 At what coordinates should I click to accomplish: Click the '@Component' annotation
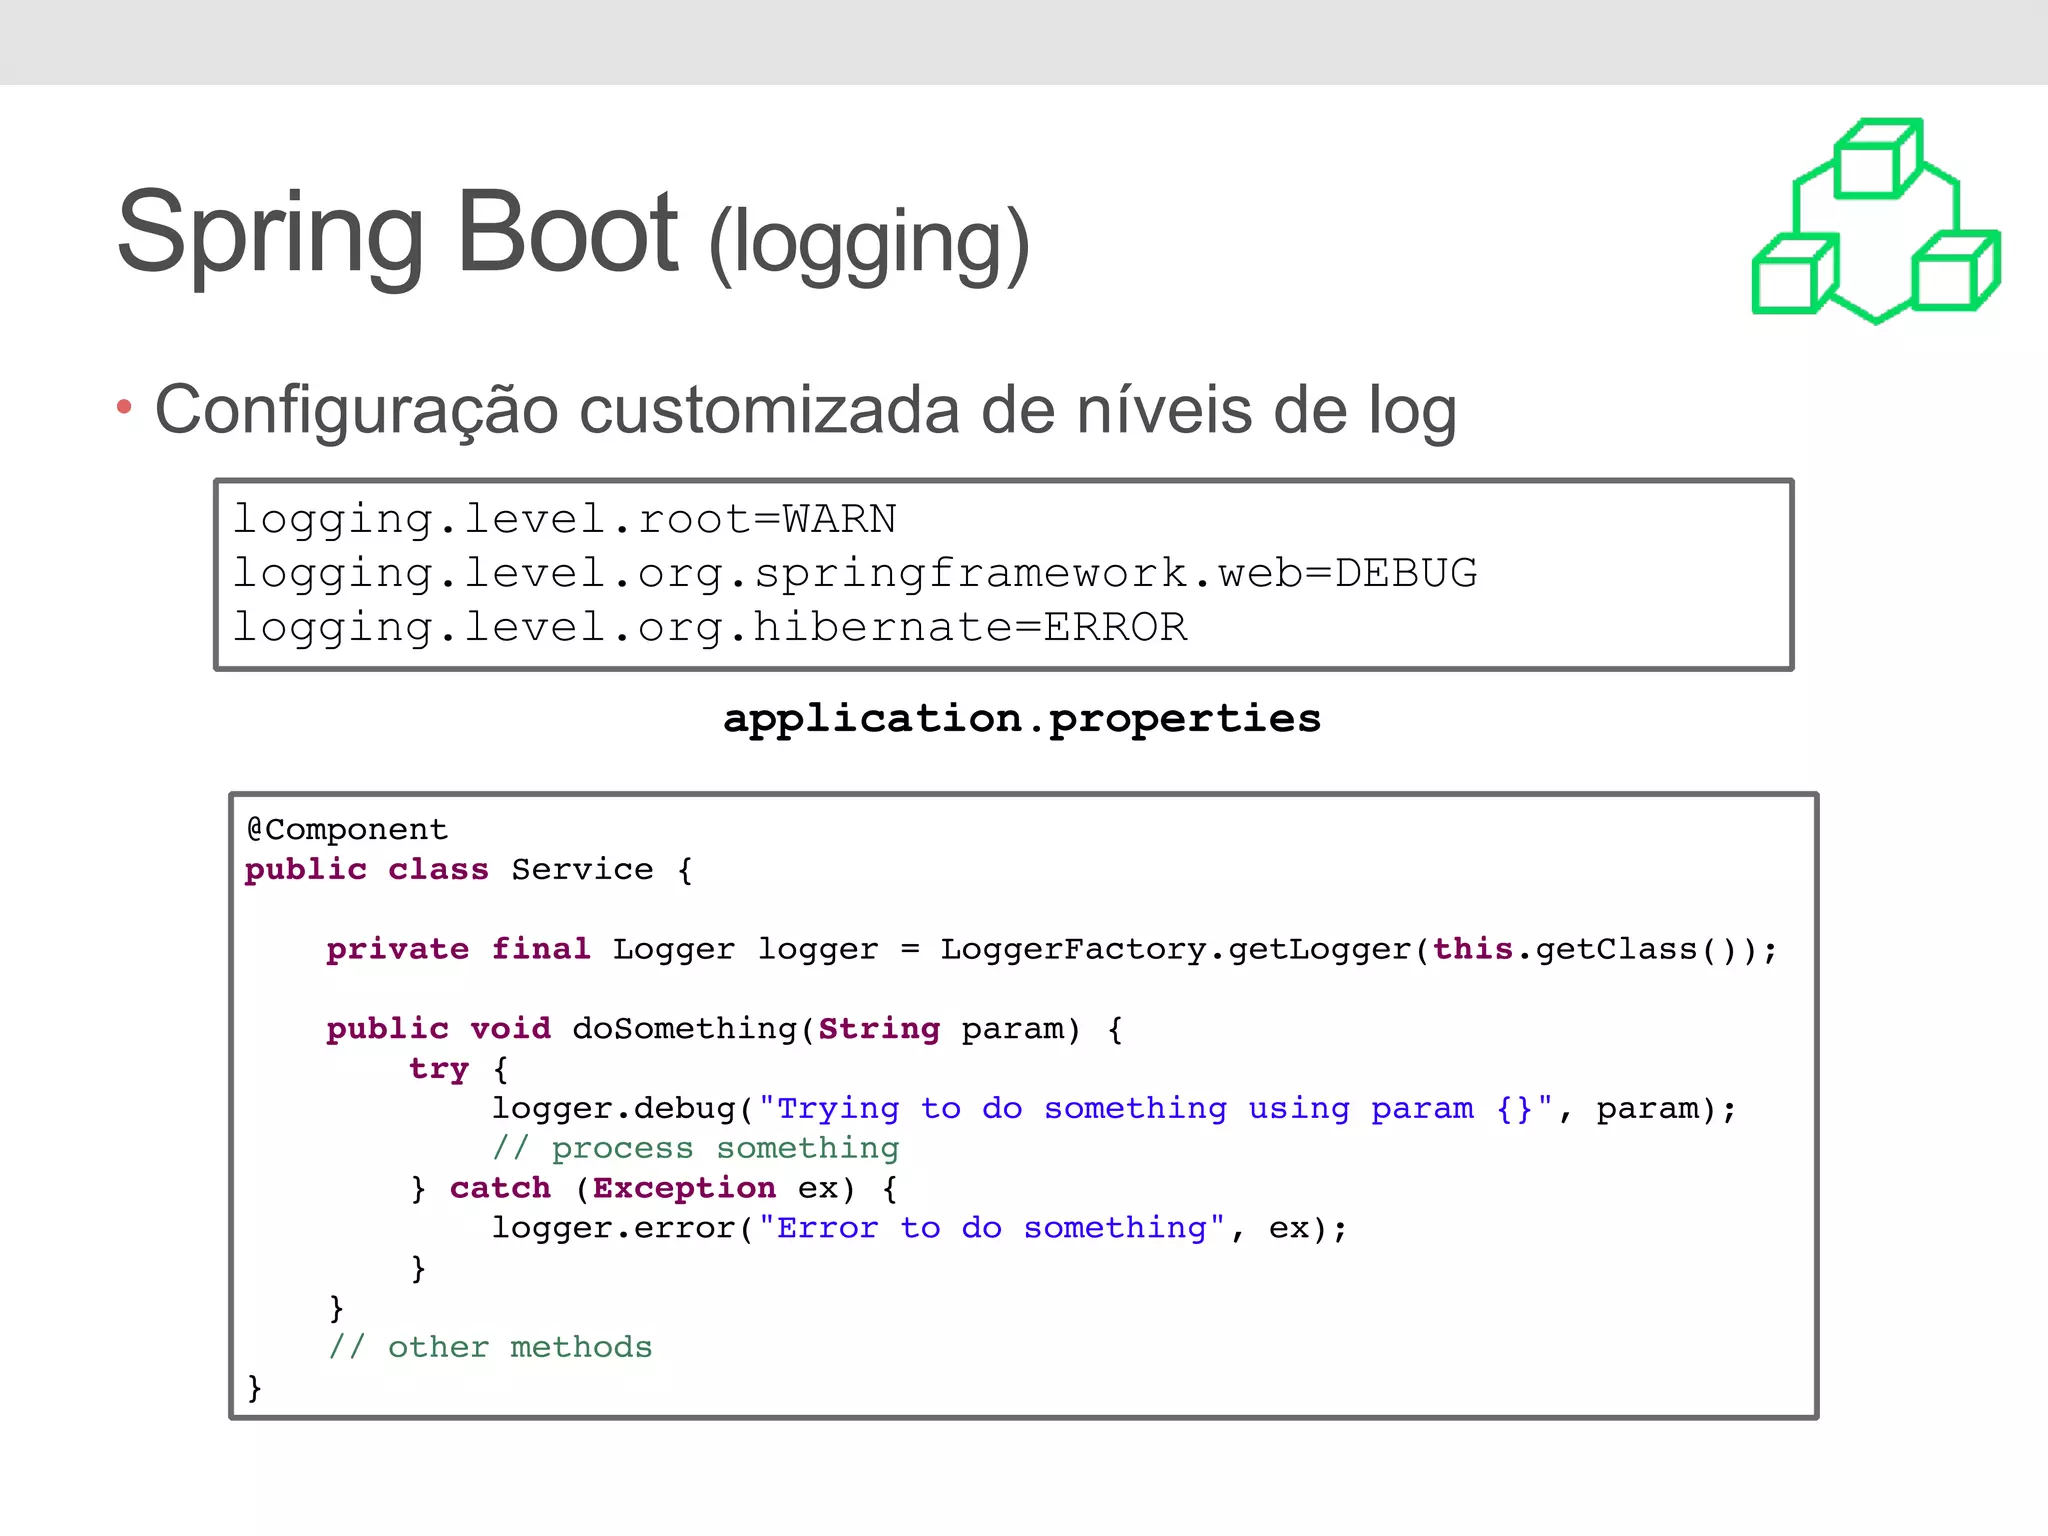[347, 829]
